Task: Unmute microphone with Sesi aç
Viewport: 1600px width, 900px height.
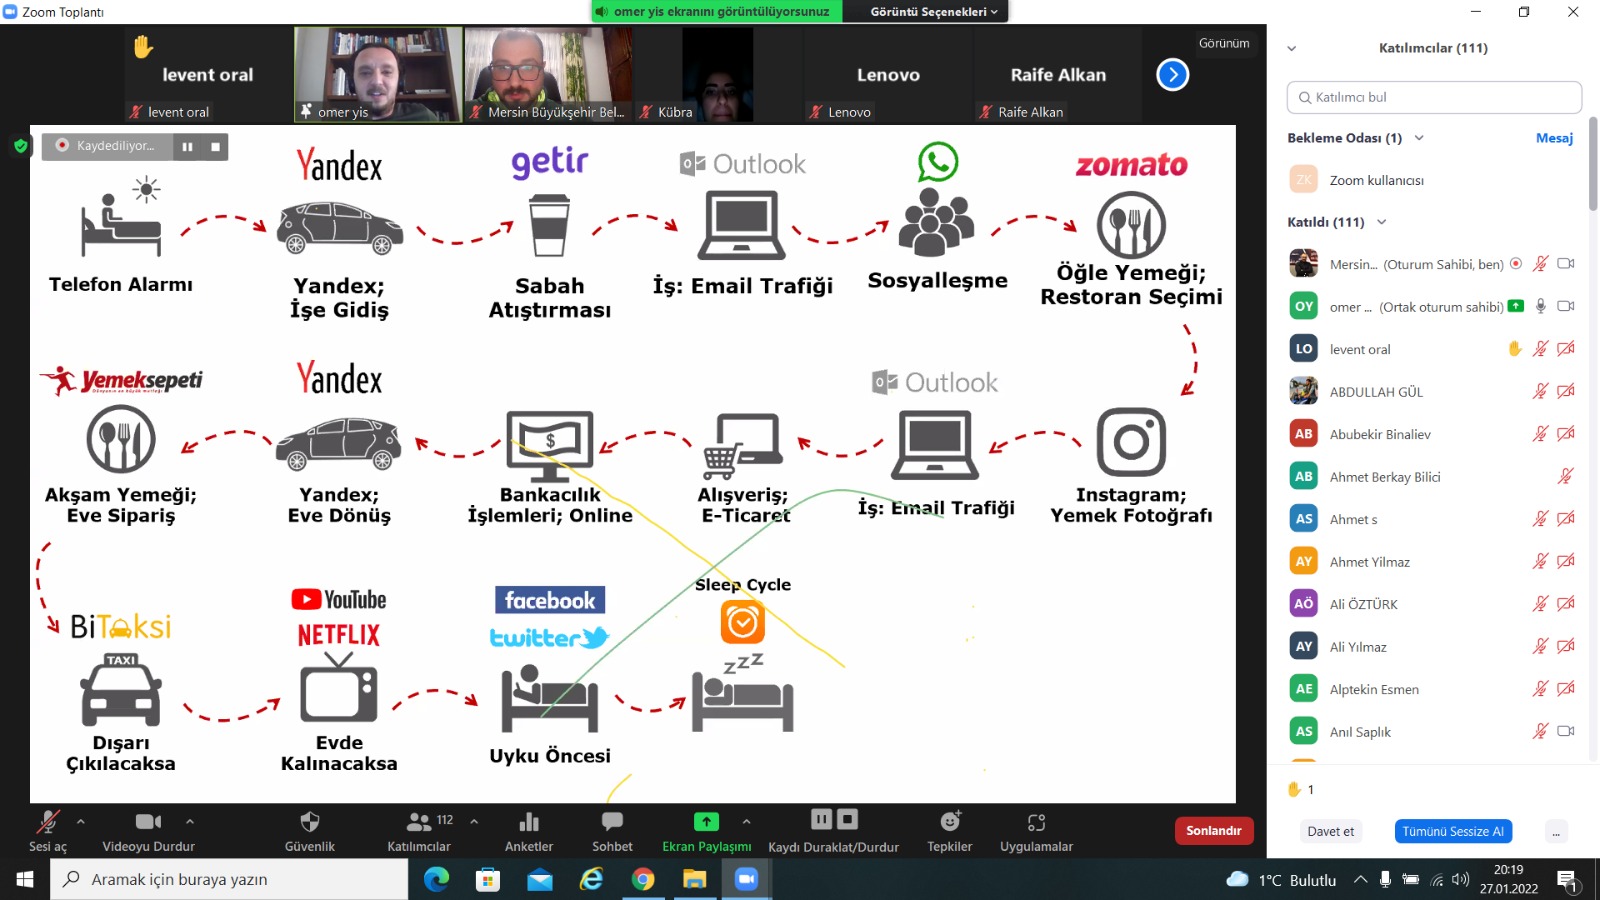Action: coord(47,822)
